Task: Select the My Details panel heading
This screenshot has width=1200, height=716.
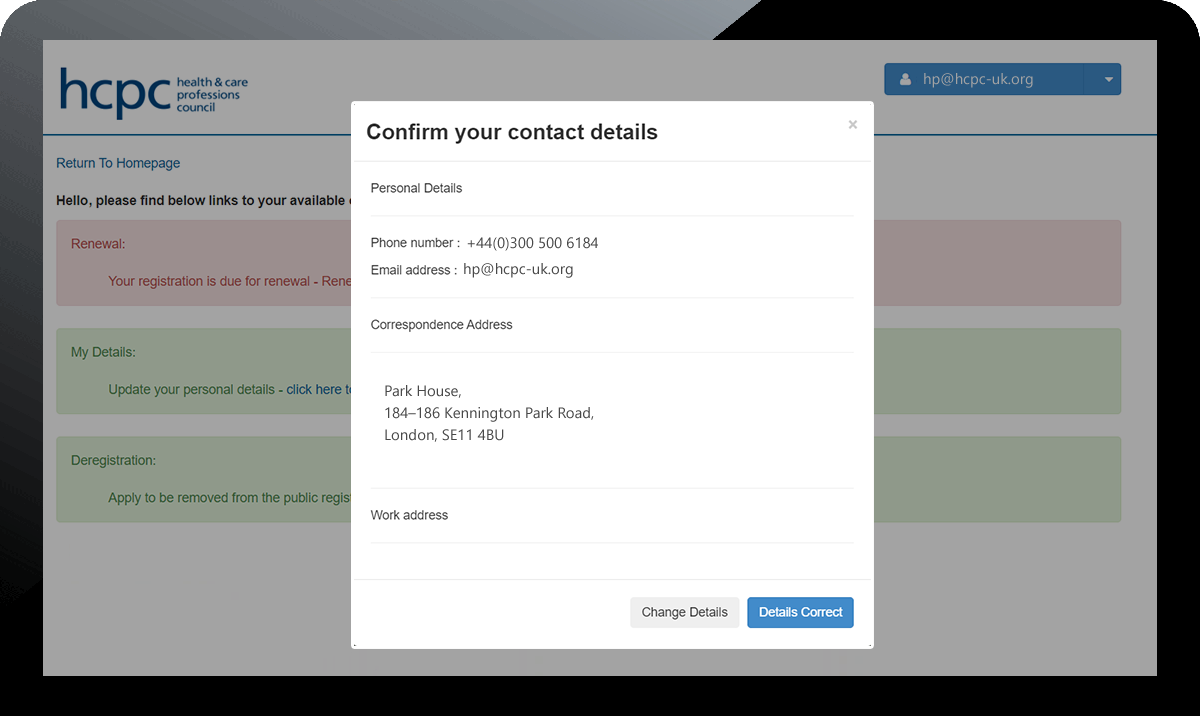Action: coord(103,352)
